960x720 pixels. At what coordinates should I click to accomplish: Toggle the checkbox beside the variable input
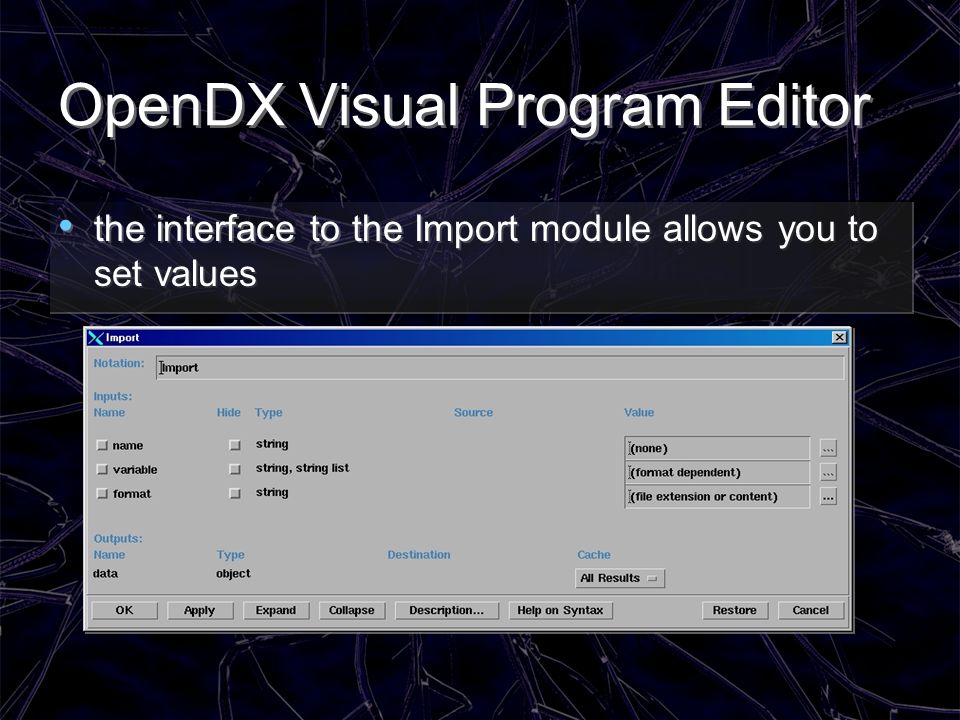point(102,470)
